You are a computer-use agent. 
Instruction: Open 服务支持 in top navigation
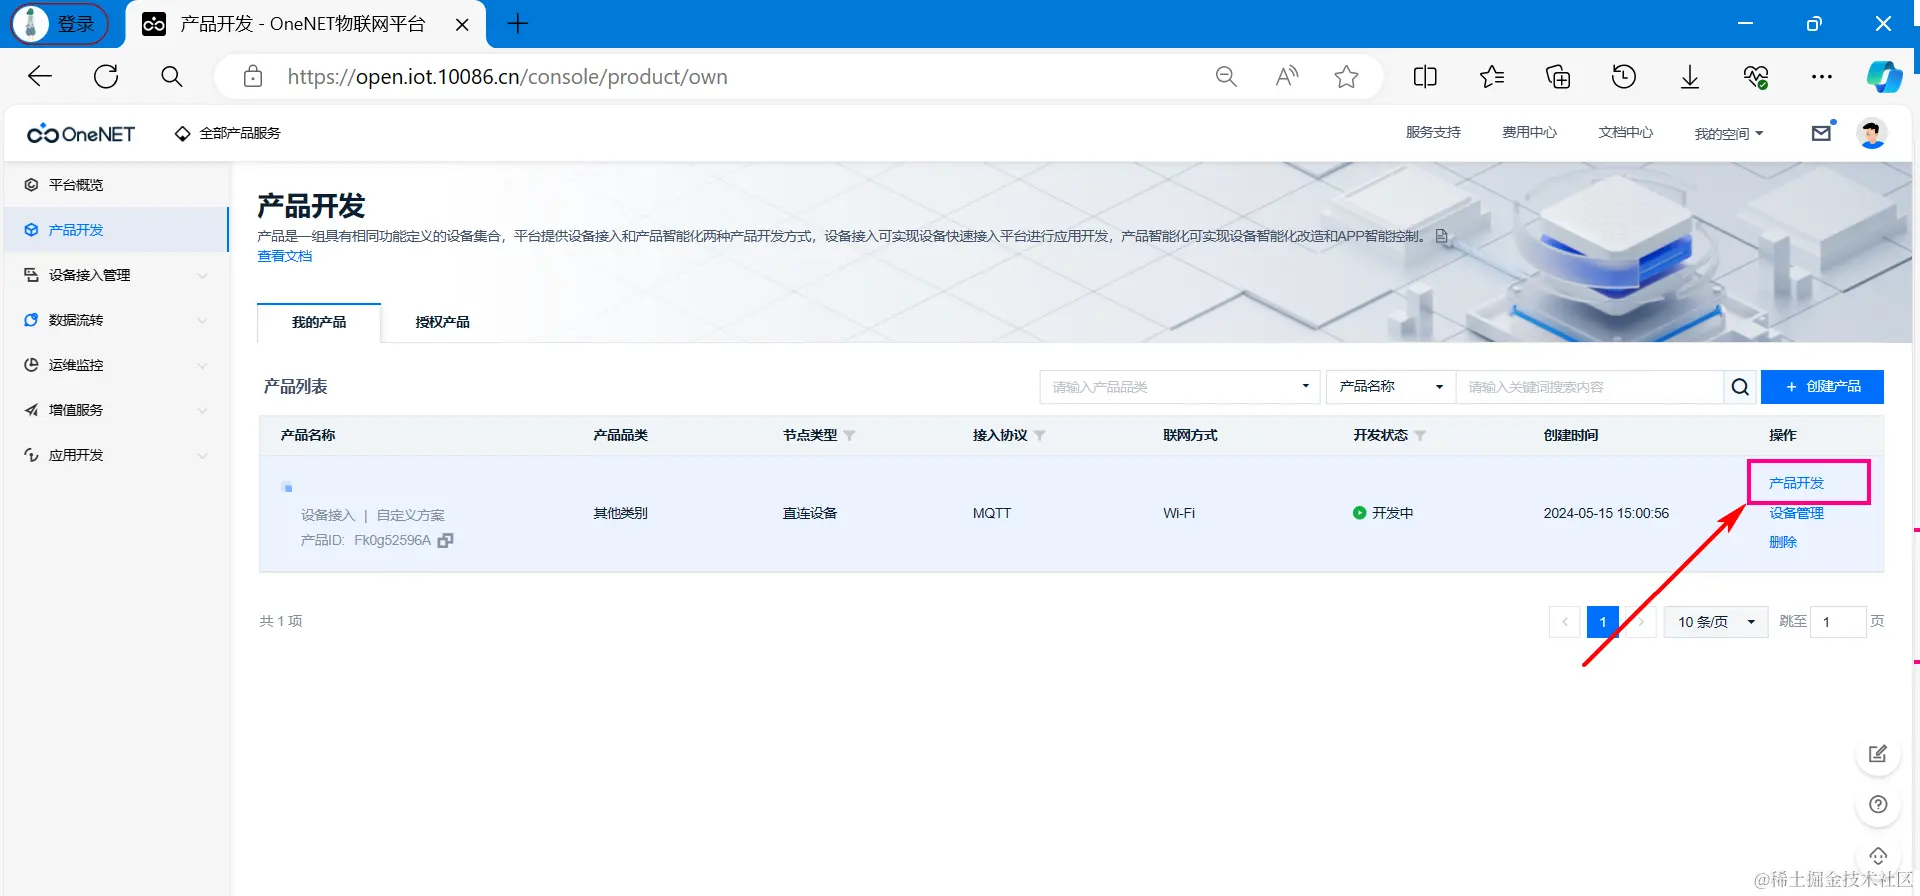coord(1433,132)
